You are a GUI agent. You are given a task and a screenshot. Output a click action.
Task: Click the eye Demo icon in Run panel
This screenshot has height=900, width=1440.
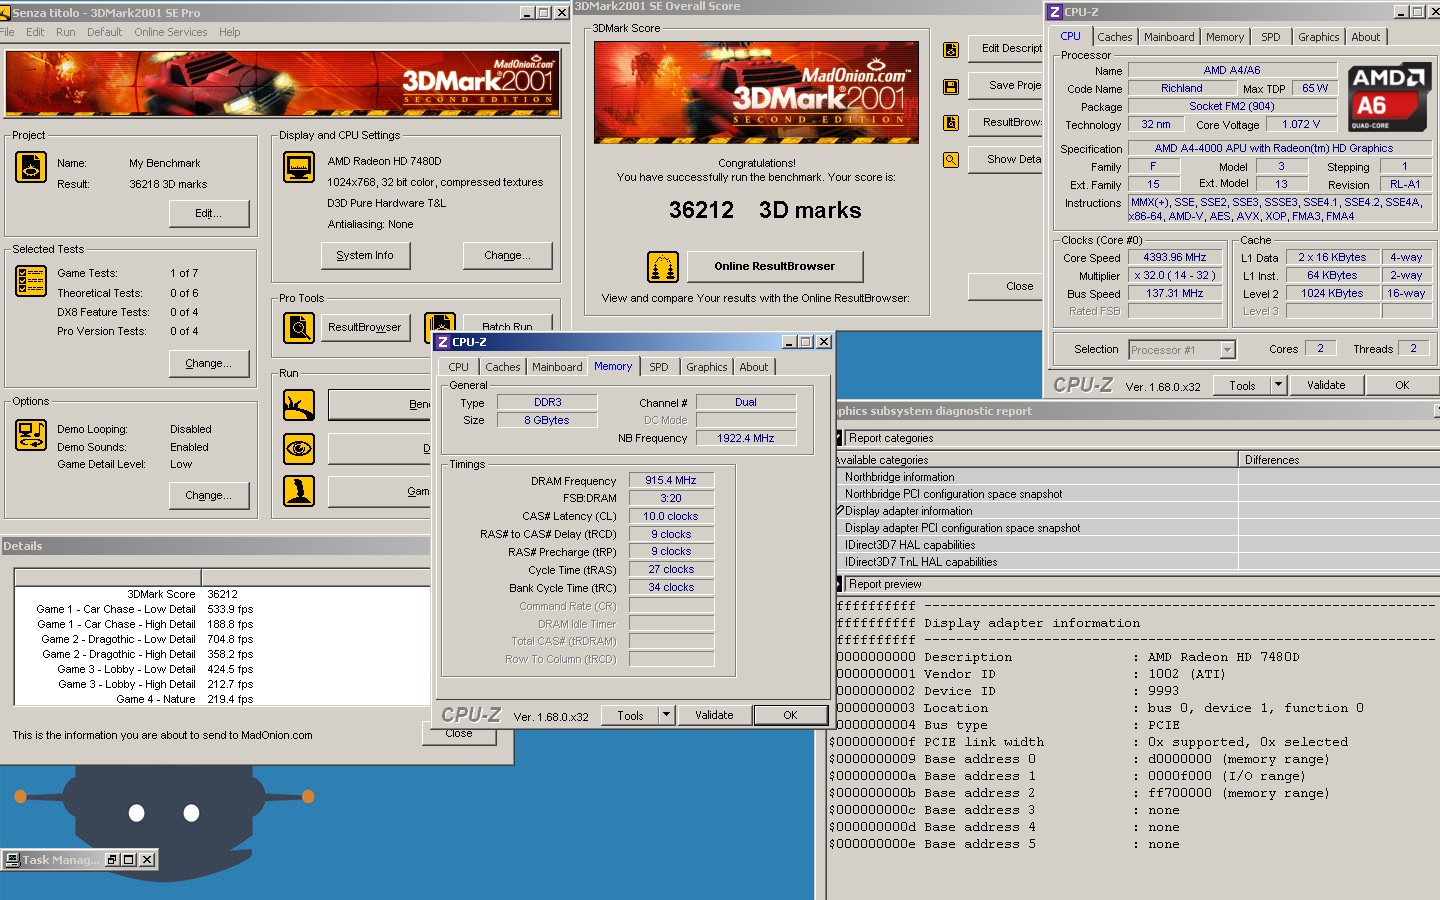click(x=299, y=449)
